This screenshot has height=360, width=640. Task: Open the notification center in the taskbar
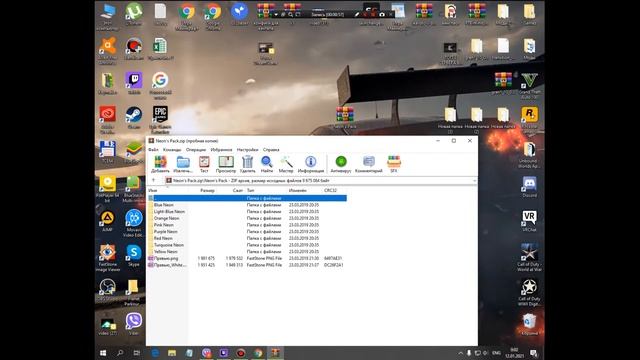point(533,353)
